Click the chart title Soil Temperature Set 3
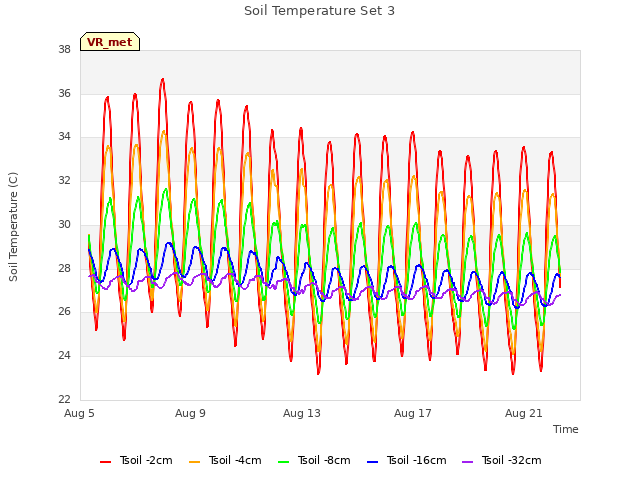This screenshot has height=480, width=640. coord(319,11)
